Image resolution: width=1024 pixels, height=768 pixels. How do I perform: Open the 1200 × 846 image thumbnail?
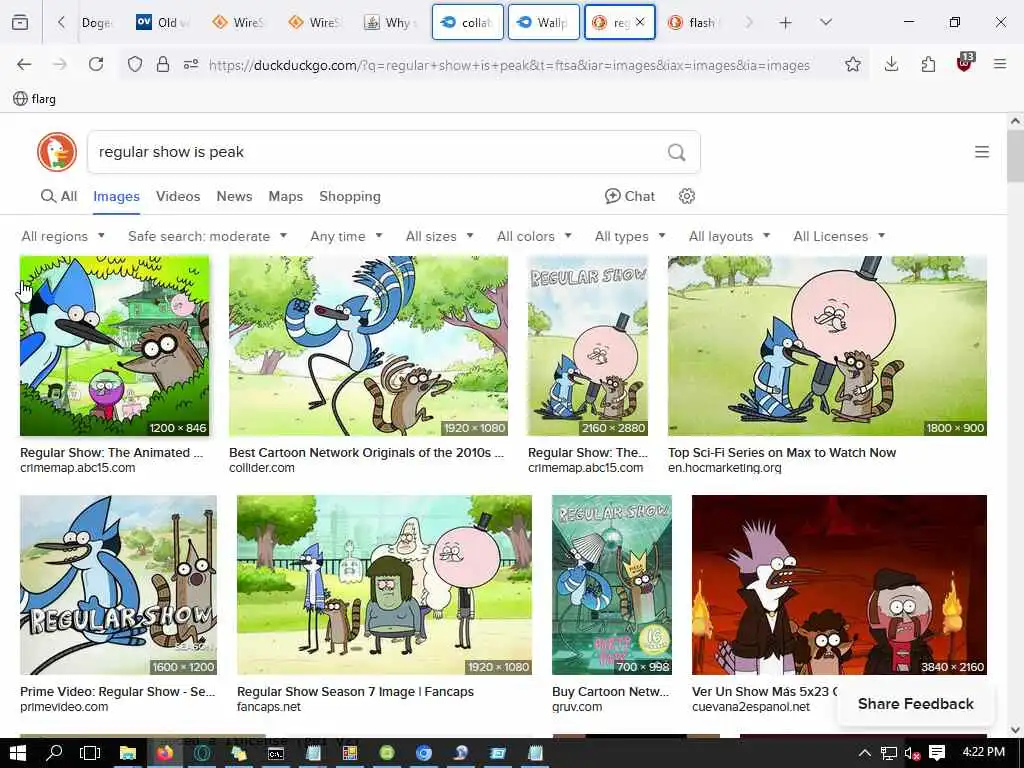coord(114,345)
